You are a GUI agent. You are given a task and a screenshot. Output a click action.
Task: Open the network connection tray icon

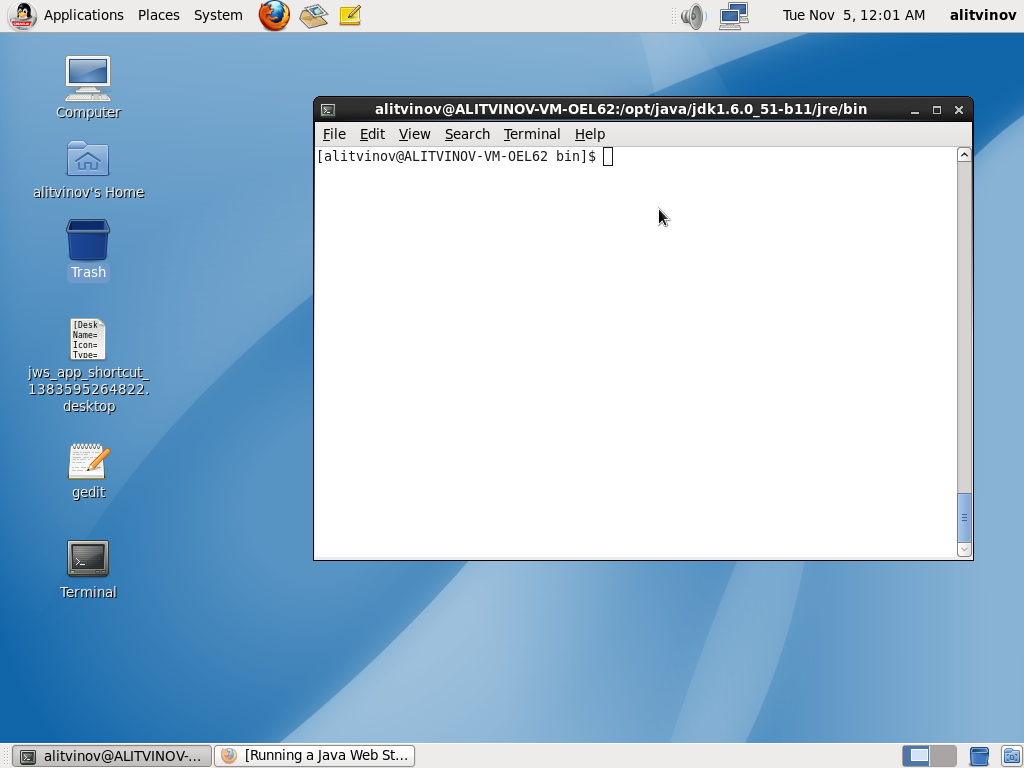tap(734, 15)
